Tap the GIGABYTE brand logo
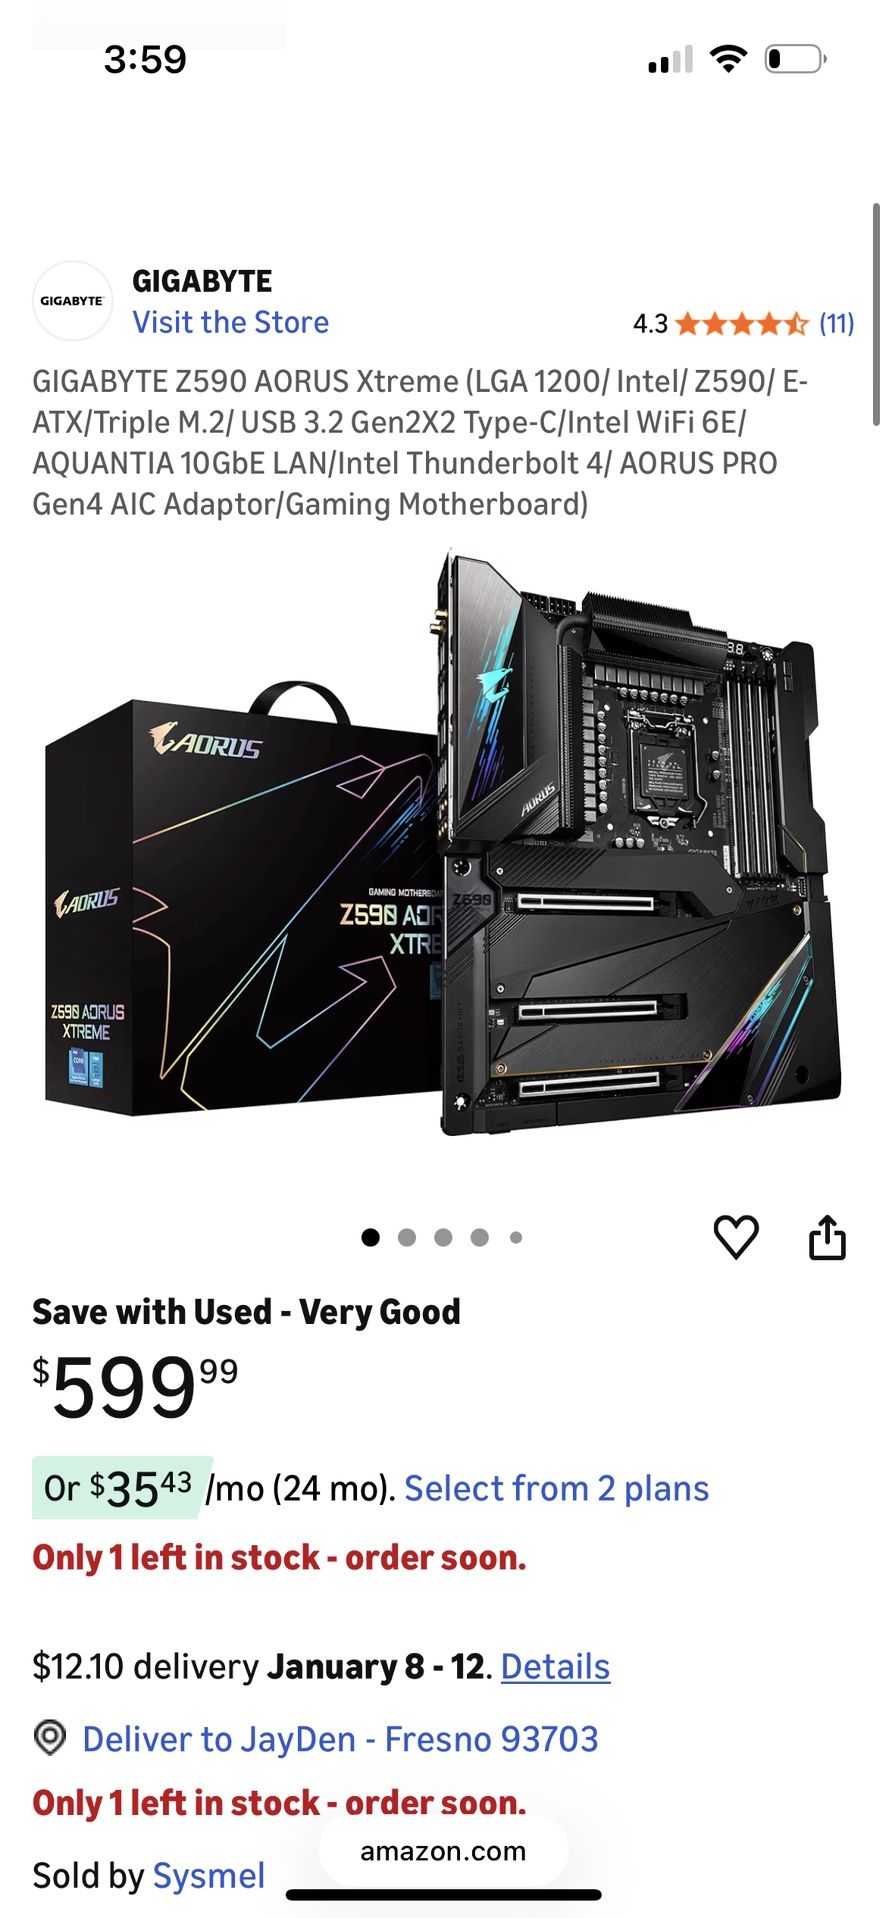This screenshot has width=886, height=1918. [72, 301]
